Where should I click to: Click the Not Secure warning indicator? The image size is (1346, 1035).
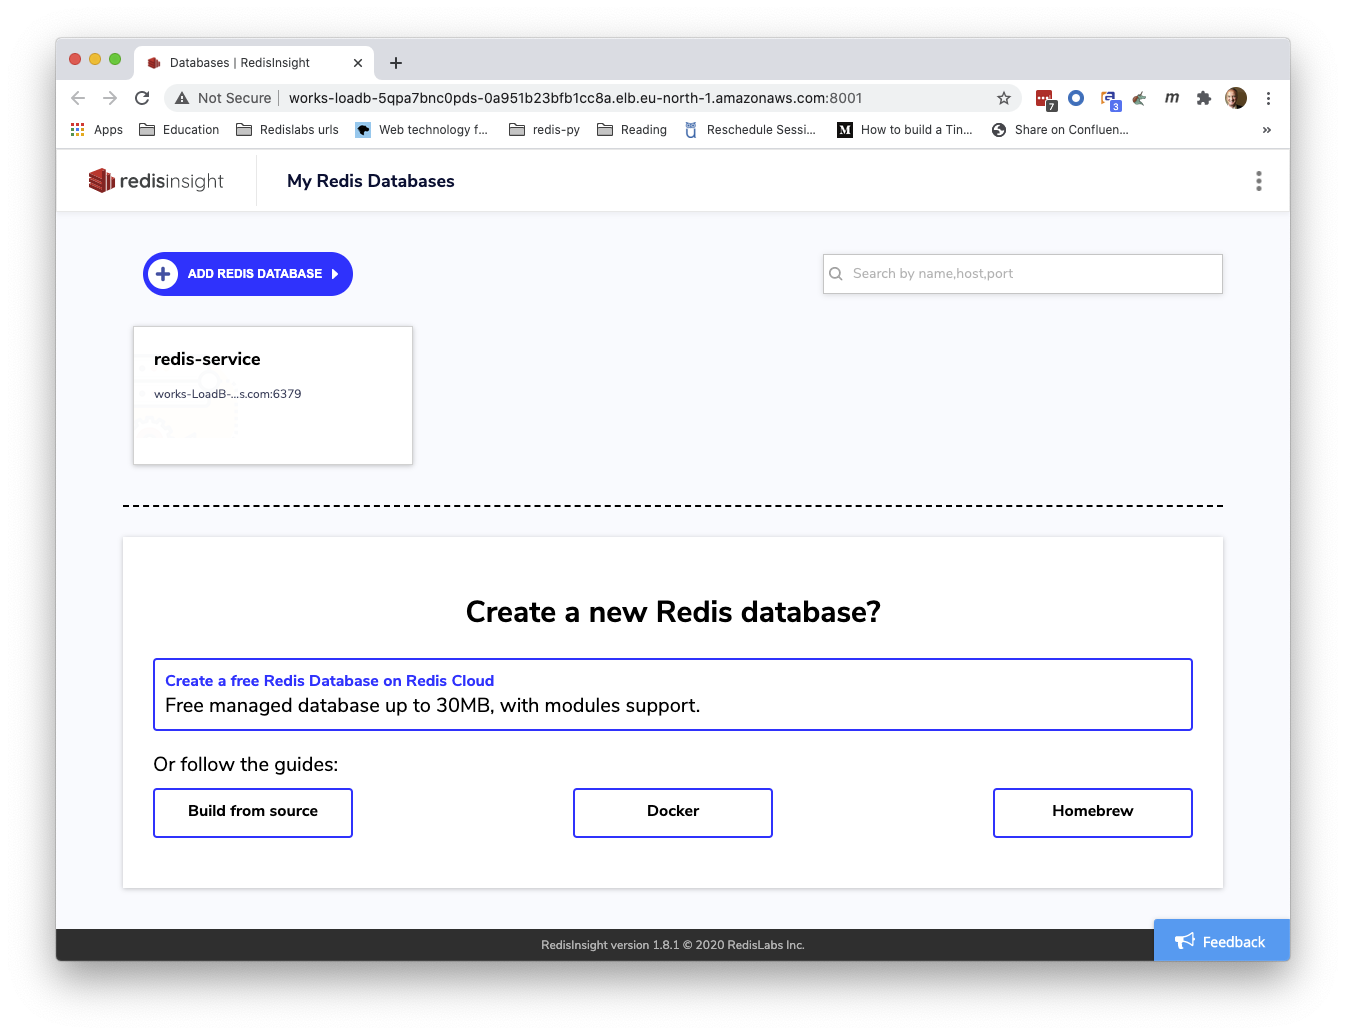click(x=223, y=98)
